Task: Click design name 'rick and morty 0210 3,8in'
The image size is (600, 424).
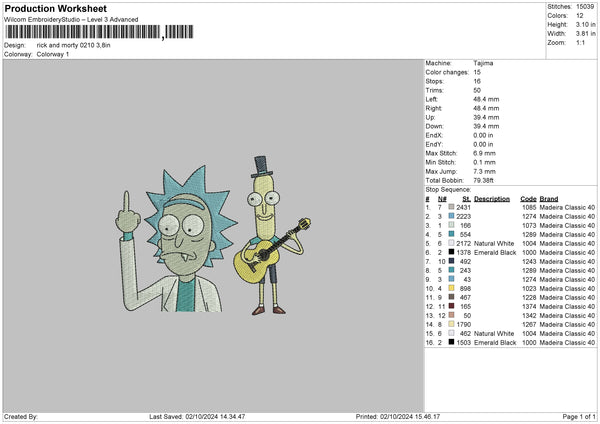Action: click(73, 45)
